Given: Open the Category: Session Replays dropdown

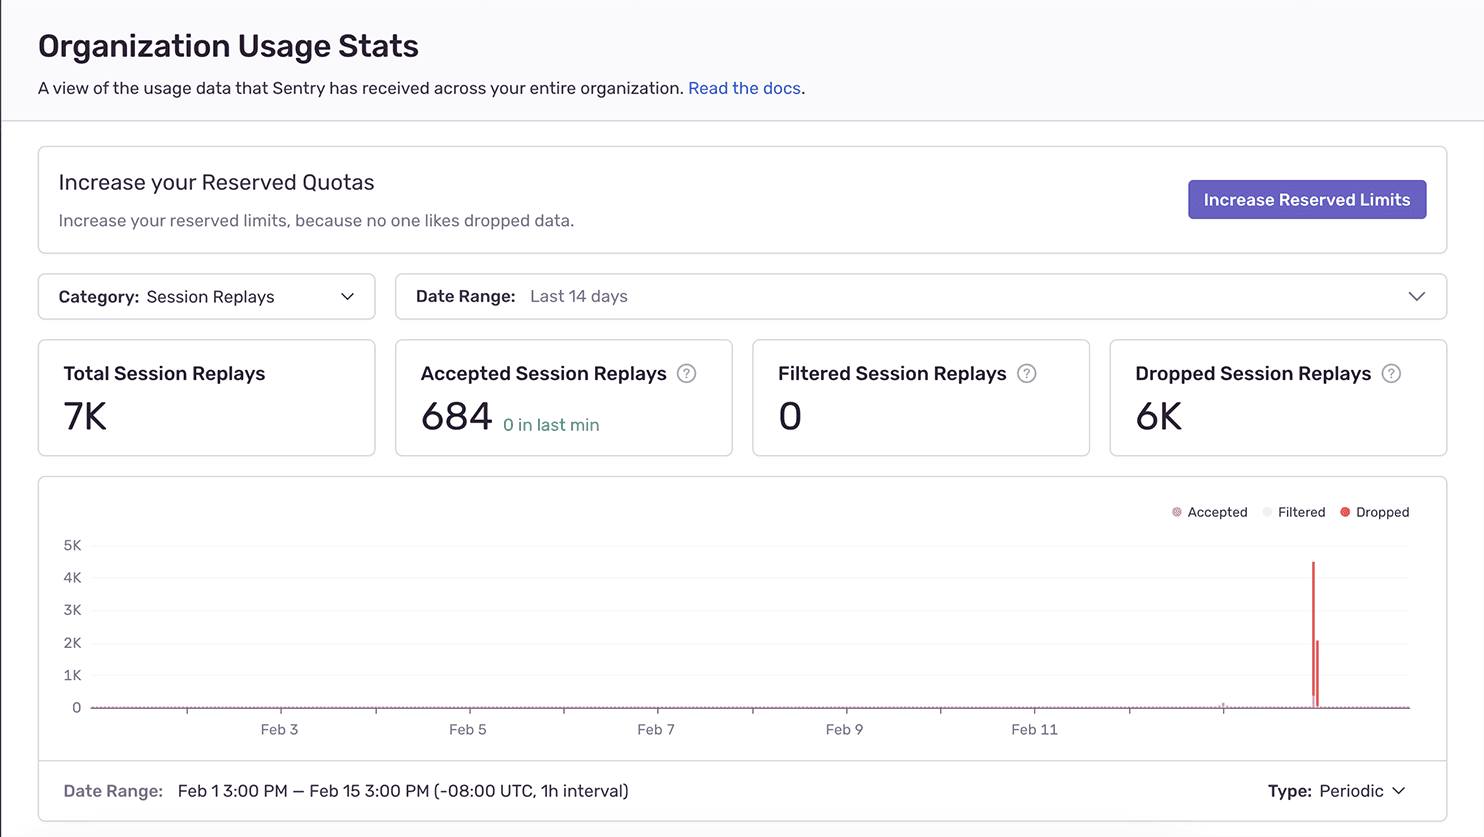Looking at the screenshot, I should pos(206,296).
